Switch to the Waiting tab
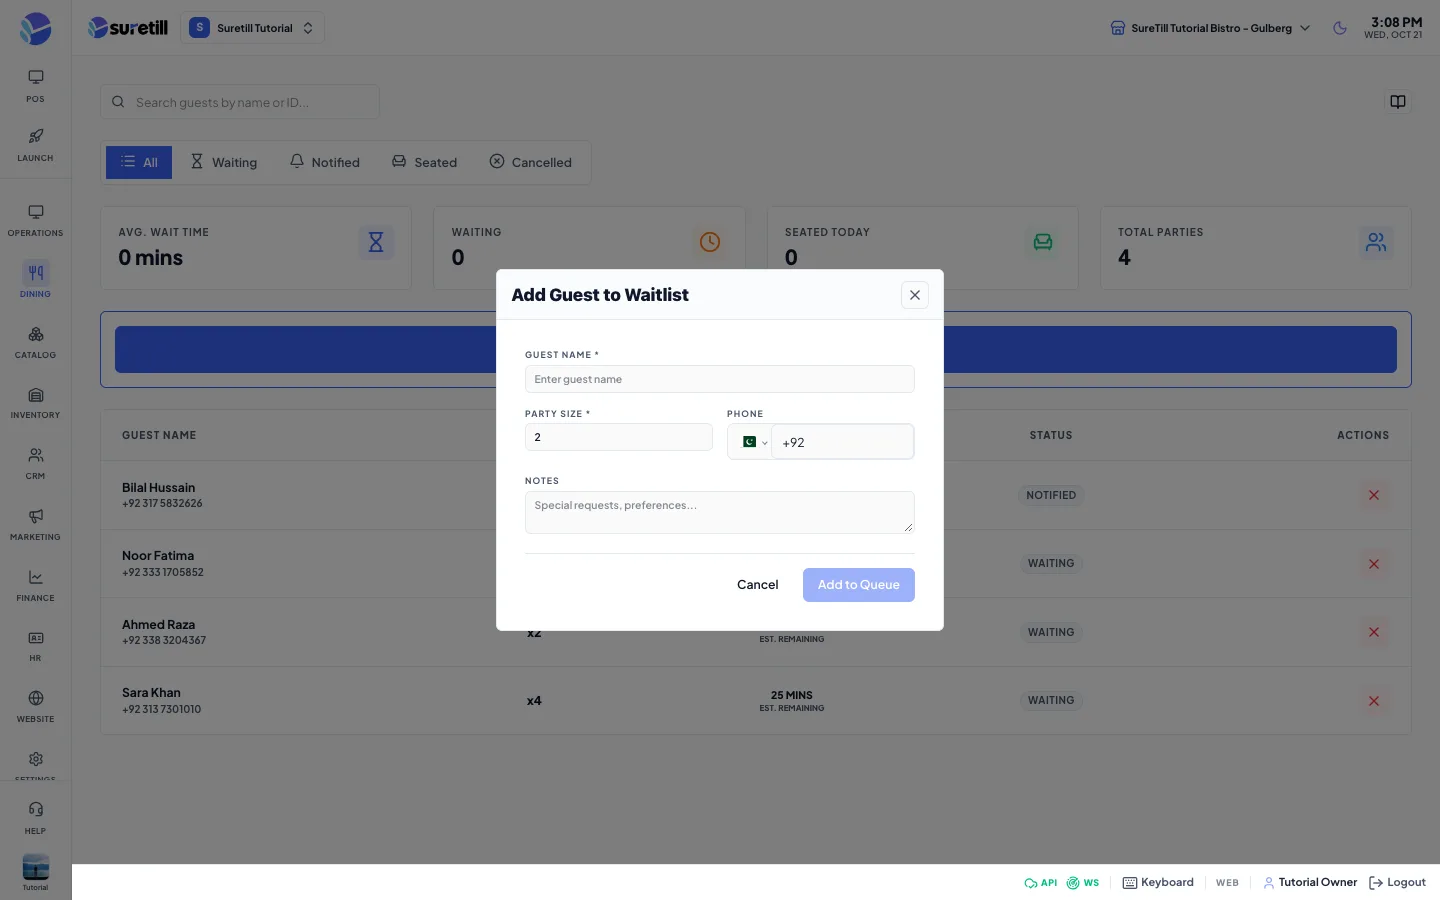This screenshot has width=1440, height=900. coord(224,162)
